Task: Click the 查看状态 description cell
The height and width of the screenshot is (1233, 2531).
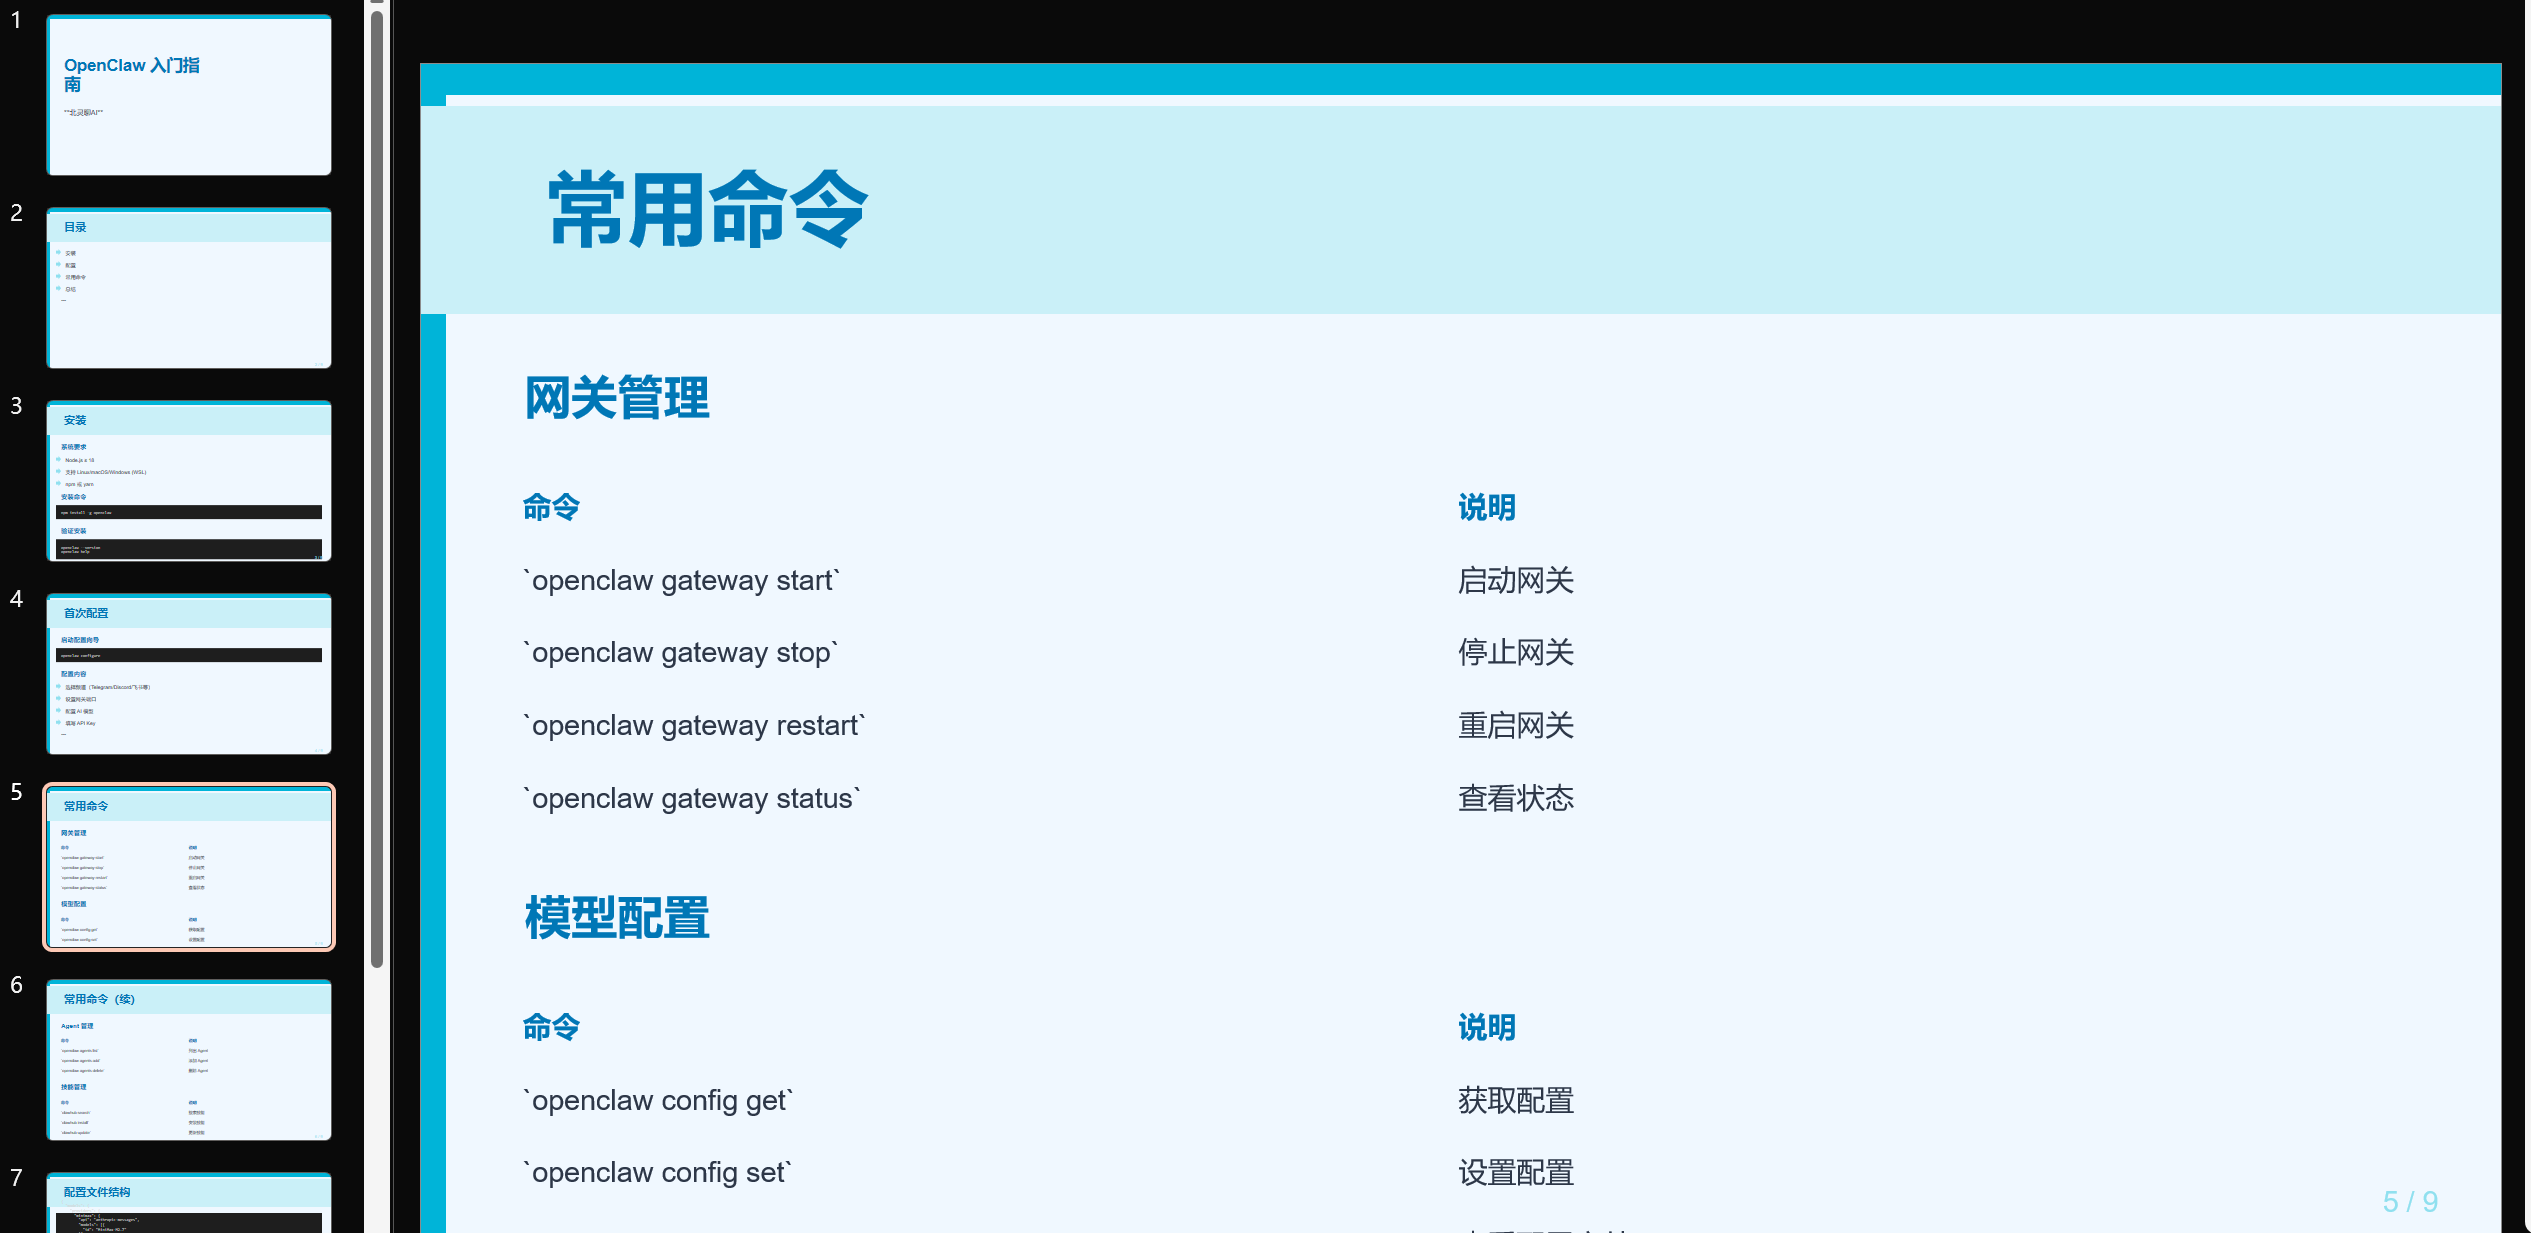Action: 1516,799
